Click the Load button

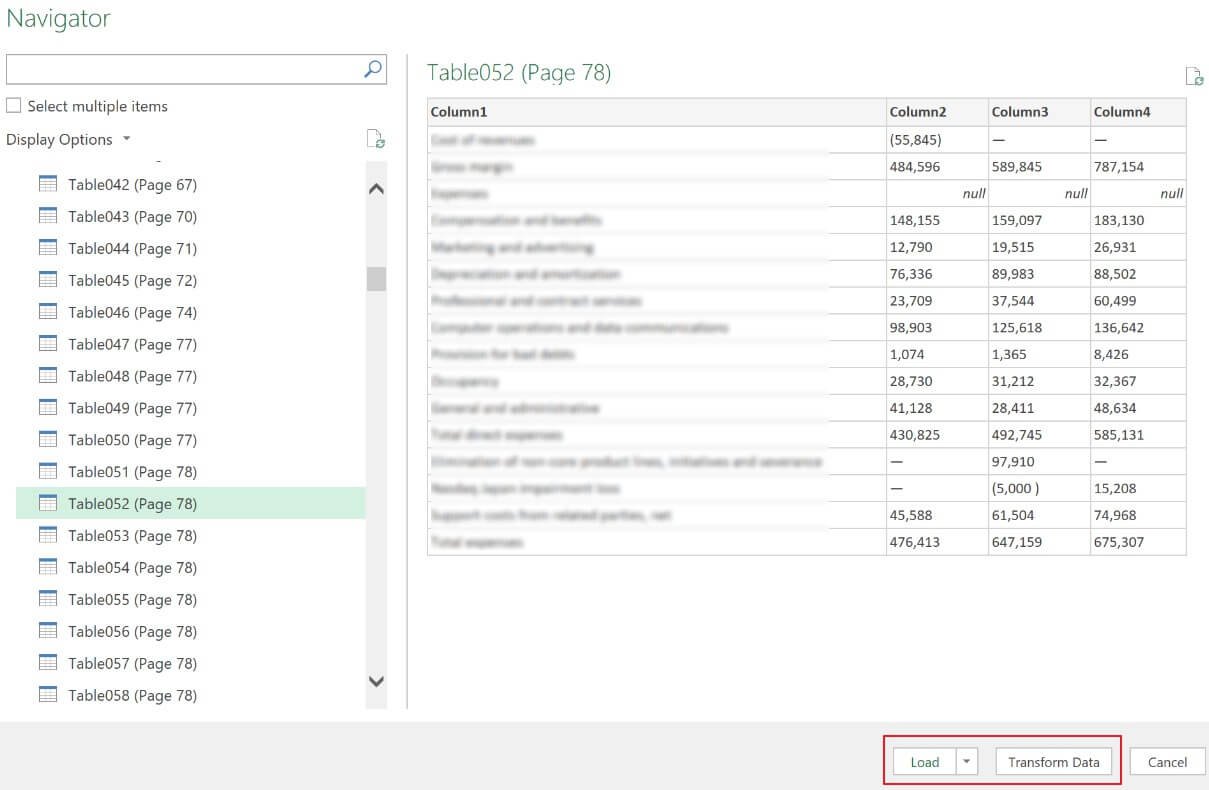pos(924,761)
